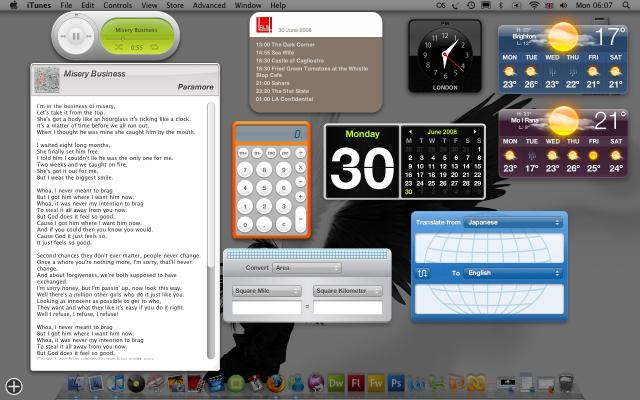Skip to previous track in iTunes widget
The height and width of the screenshot is (400, 640).
coord(63,36)
